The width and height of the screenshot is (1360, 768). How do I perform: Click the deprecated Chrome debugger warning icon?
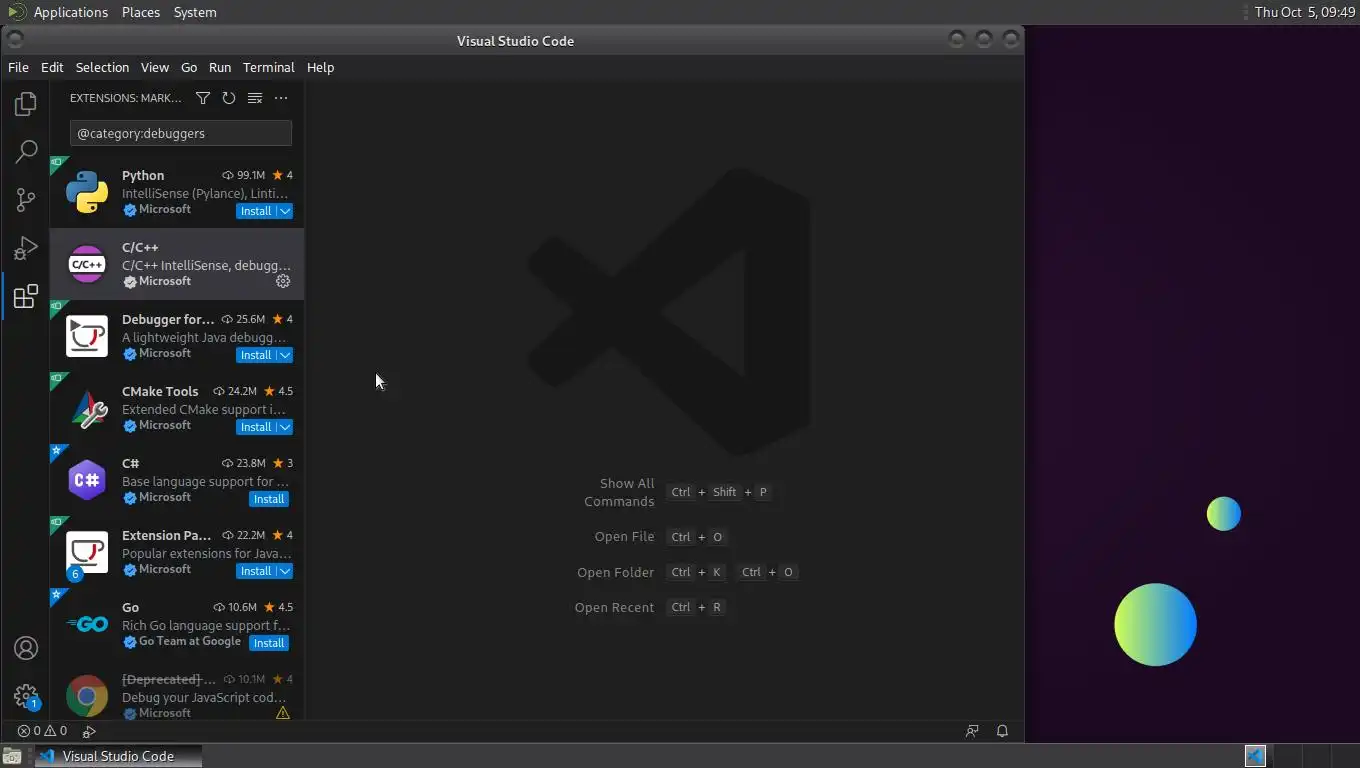pos(283,713)
